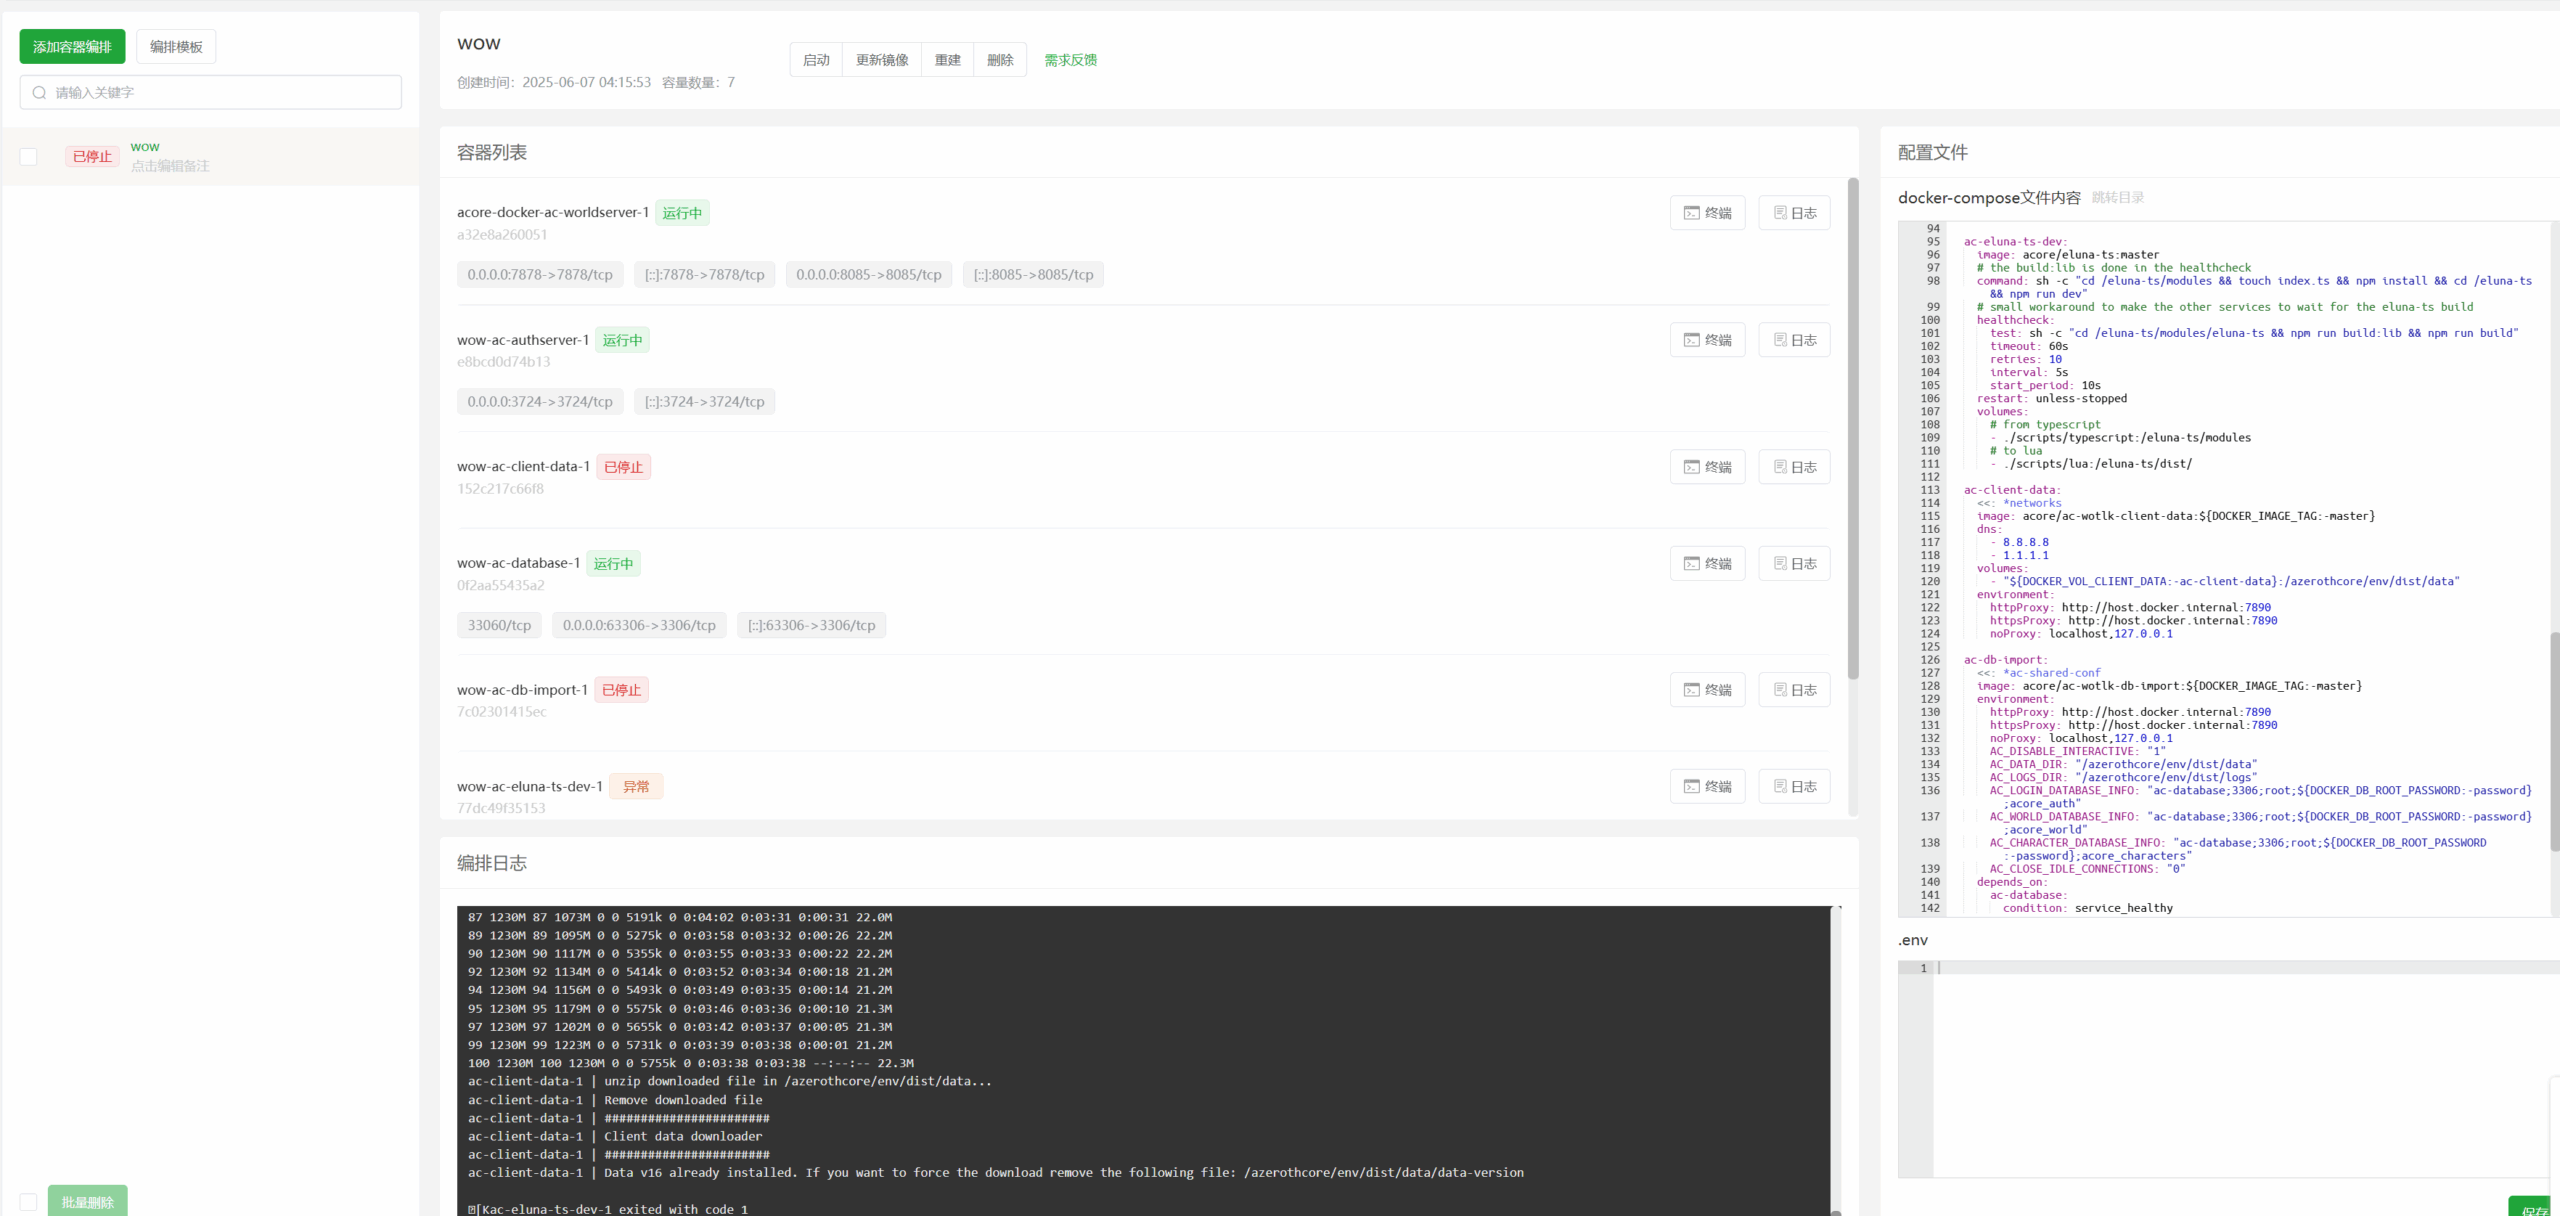2560x1216 pixels.
Task: View logs for wow-ac-database-1
Action: point(1795,563)
